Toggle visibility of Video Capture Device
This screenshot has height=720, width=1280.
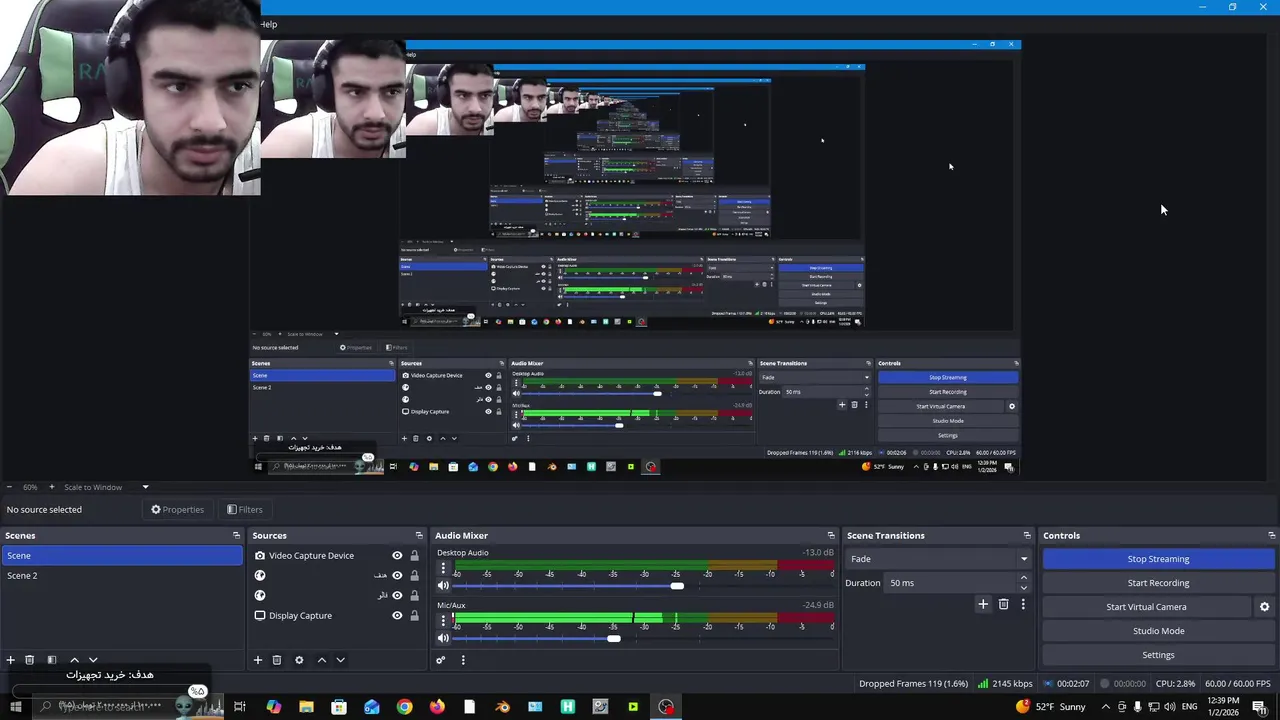397,556
